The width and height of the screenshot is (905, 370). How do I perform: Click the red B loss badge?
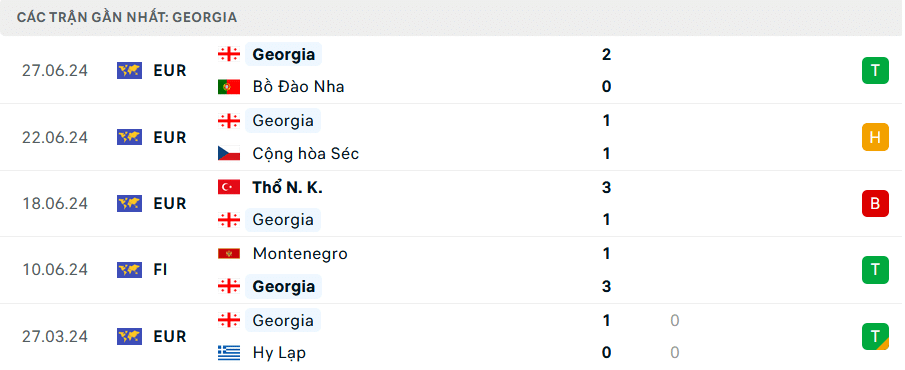875,203
